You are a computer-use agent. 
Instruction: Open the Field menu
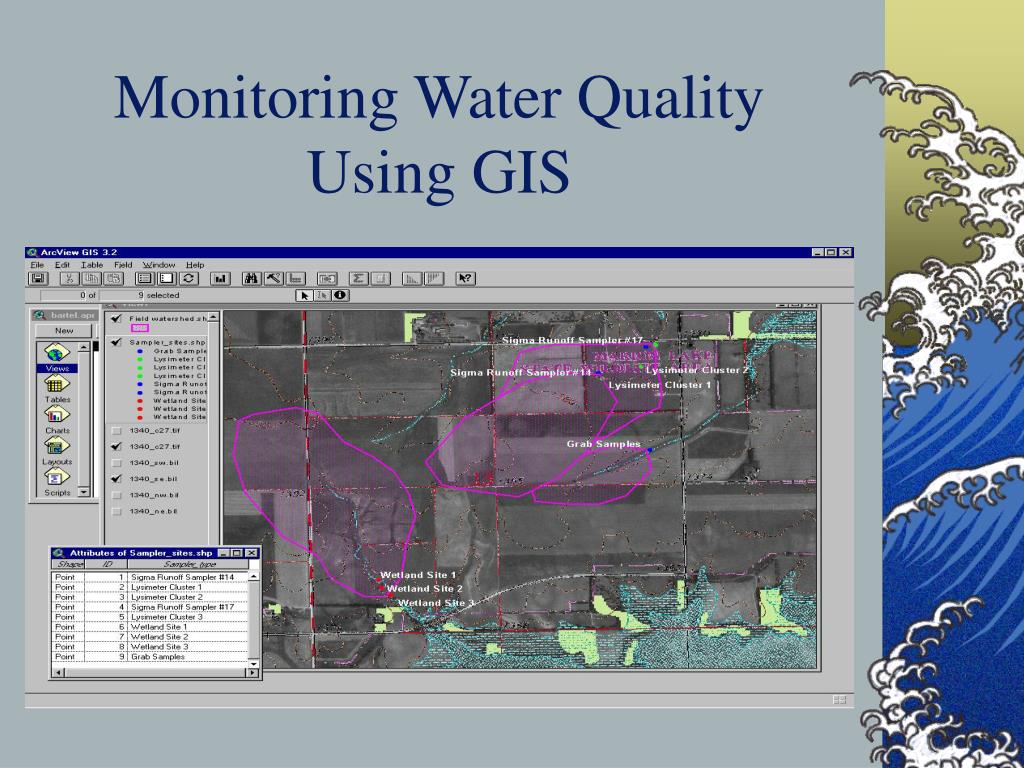123,265
